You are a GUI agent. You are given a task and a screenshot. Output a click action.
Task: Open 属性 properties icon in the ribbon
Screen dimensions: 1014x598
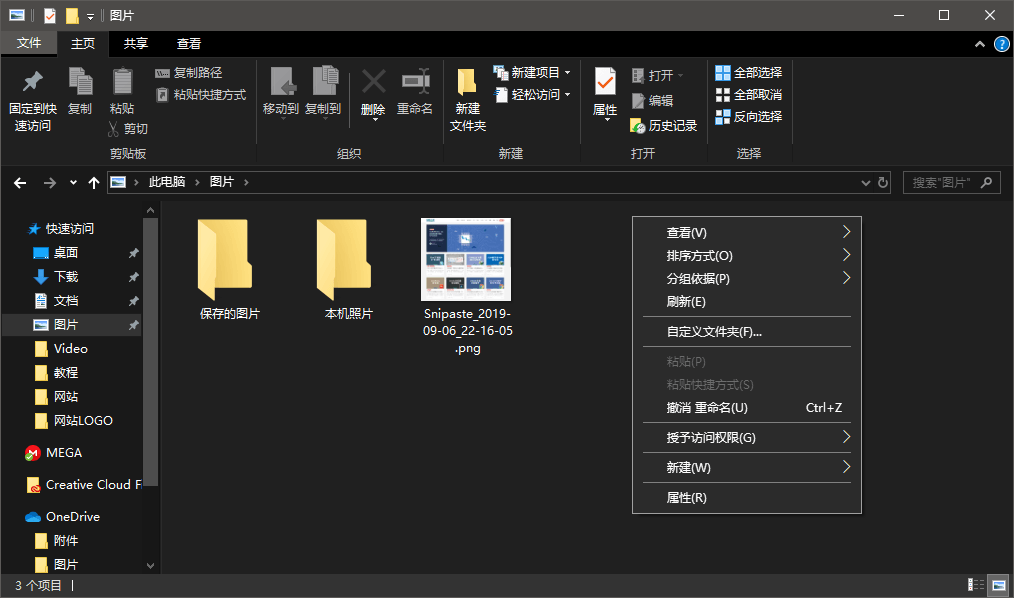tap(605, 83)
